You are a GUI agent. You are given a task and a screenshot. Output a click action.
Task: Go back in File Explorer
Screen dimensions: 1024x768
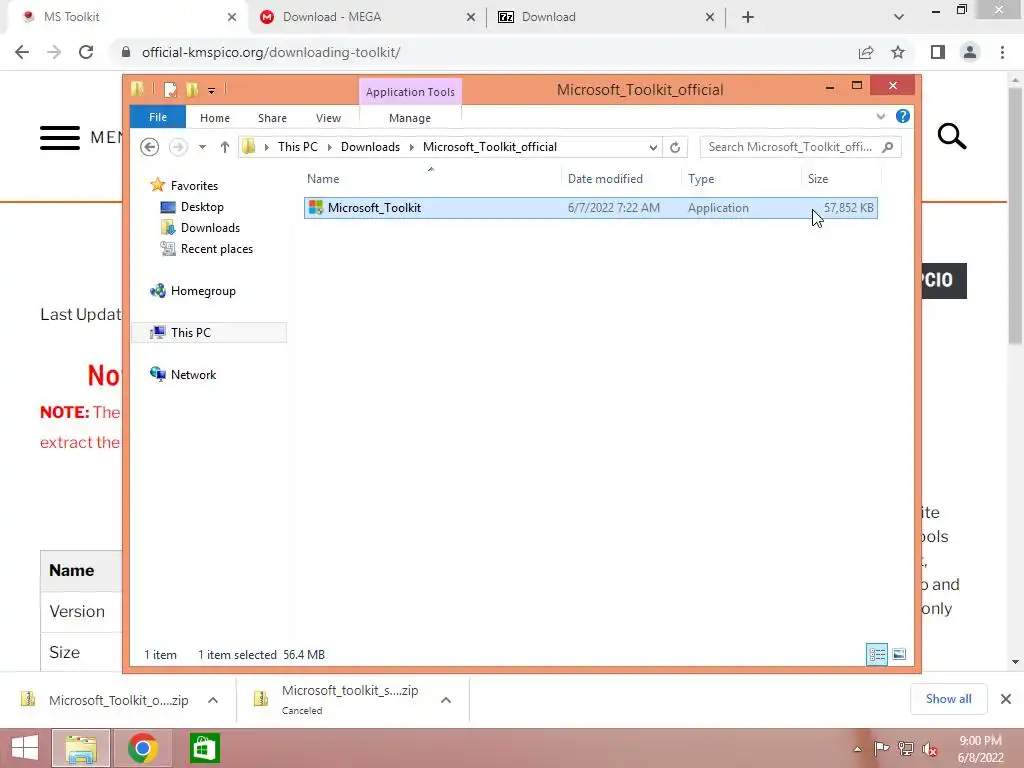150,147
